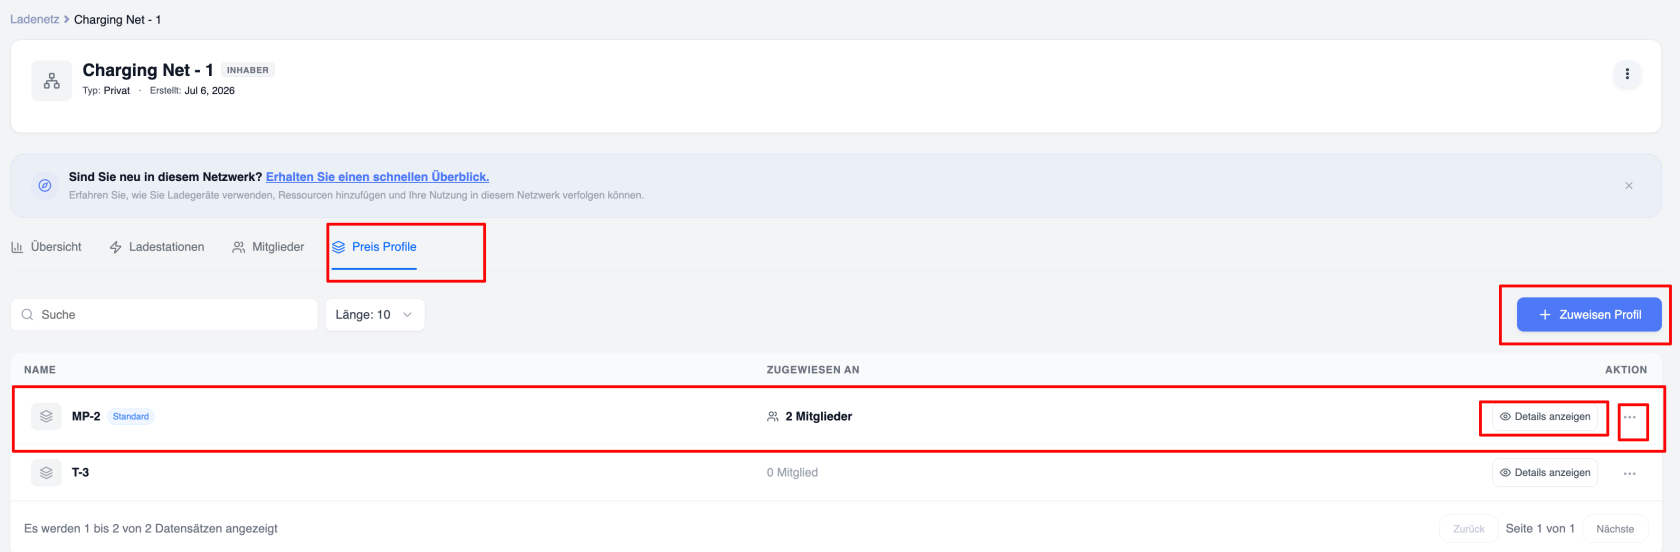This screenshot has height=552, width=1680.
Task: View details for MP-2
Action: (1545, 417)
